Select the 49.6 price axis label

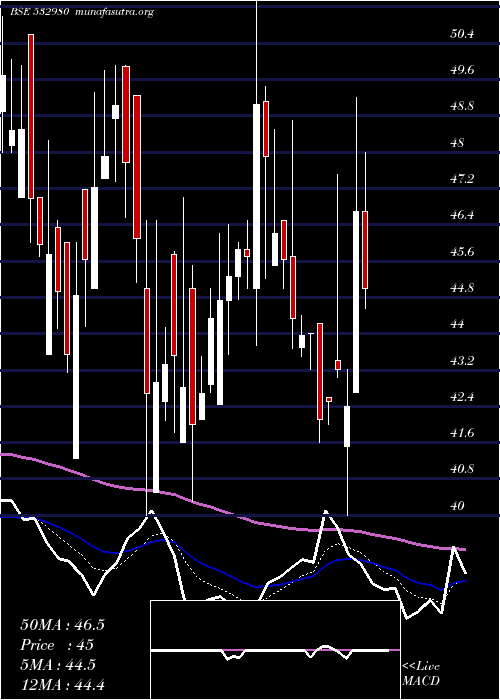[x=462, y=70]
